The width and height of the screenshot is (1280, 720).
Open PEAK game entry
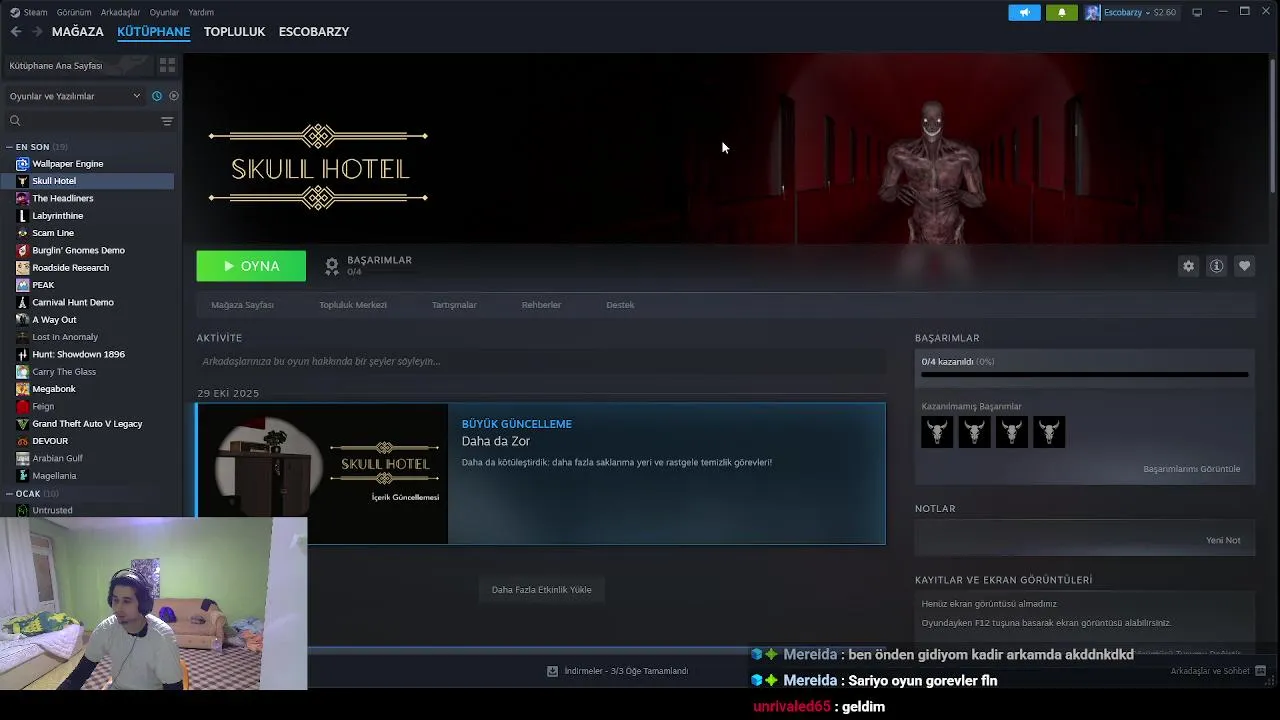pyautogui.click(x=43, y=285)
